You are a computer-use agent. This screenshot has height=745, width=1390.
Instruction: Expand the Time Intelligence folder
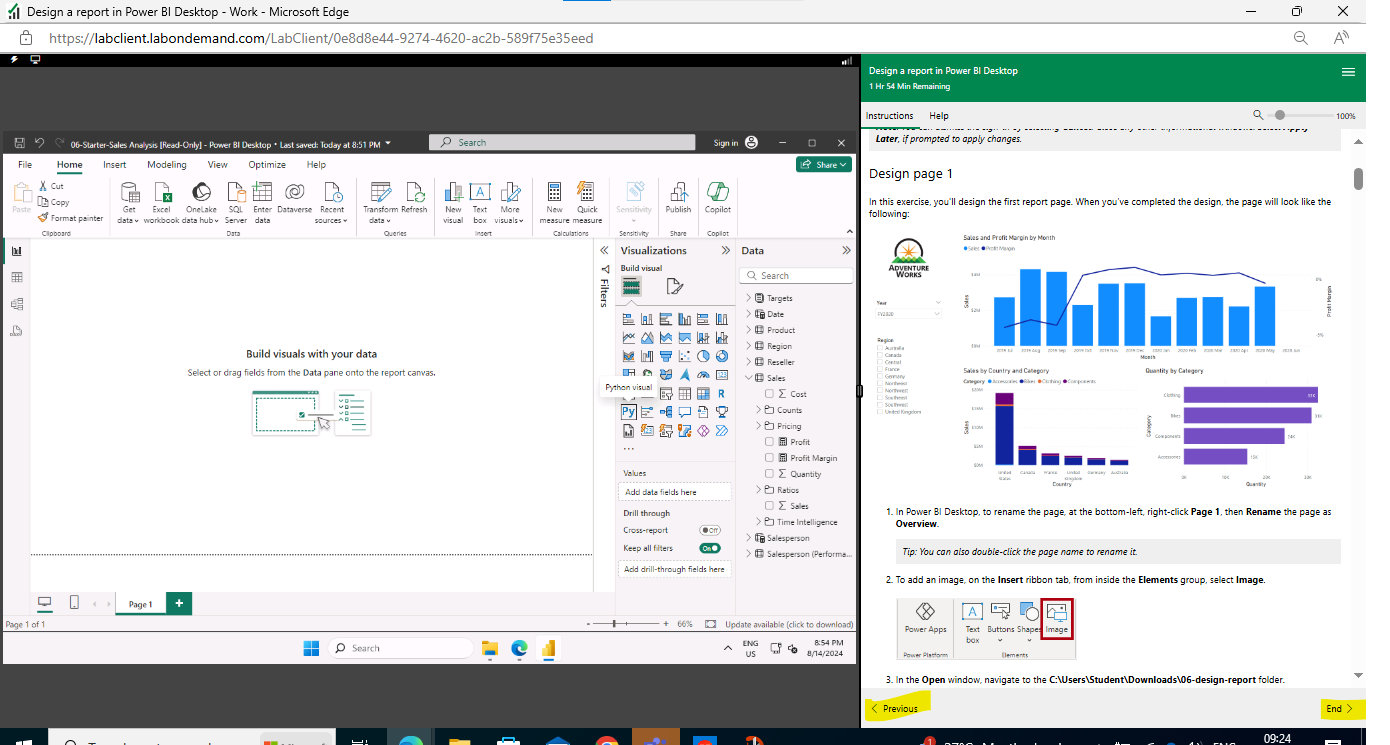(x=759, y=521)
